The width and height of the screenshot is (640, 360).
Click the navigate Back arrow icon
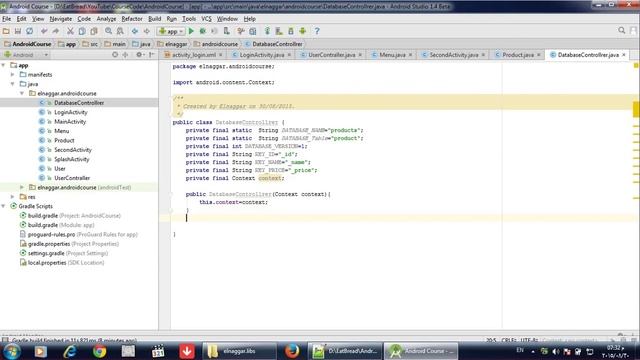(135, 31)
